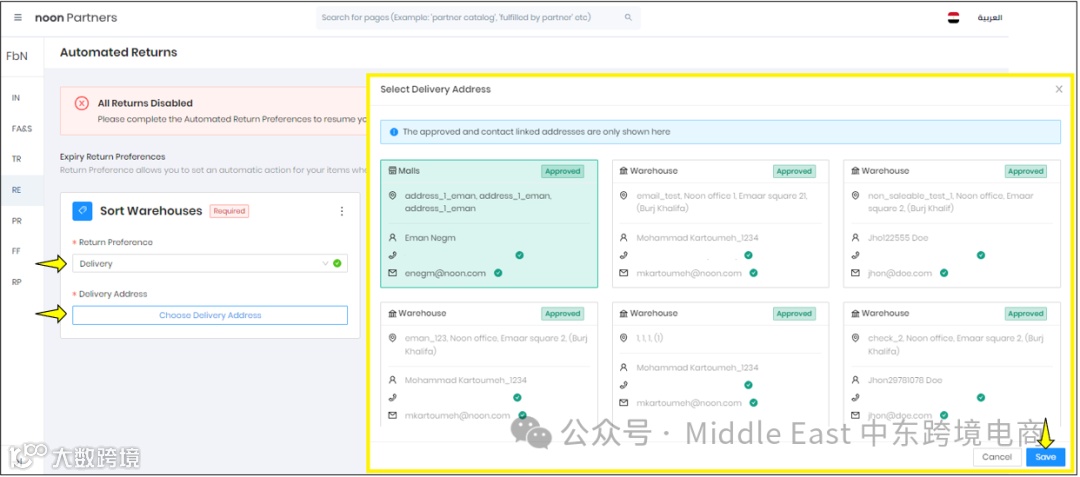The height and width of the screenshot is (477, 1080).
Task: Open three-dot menu on Sort Warehouses card
Action: click(342, 211)
